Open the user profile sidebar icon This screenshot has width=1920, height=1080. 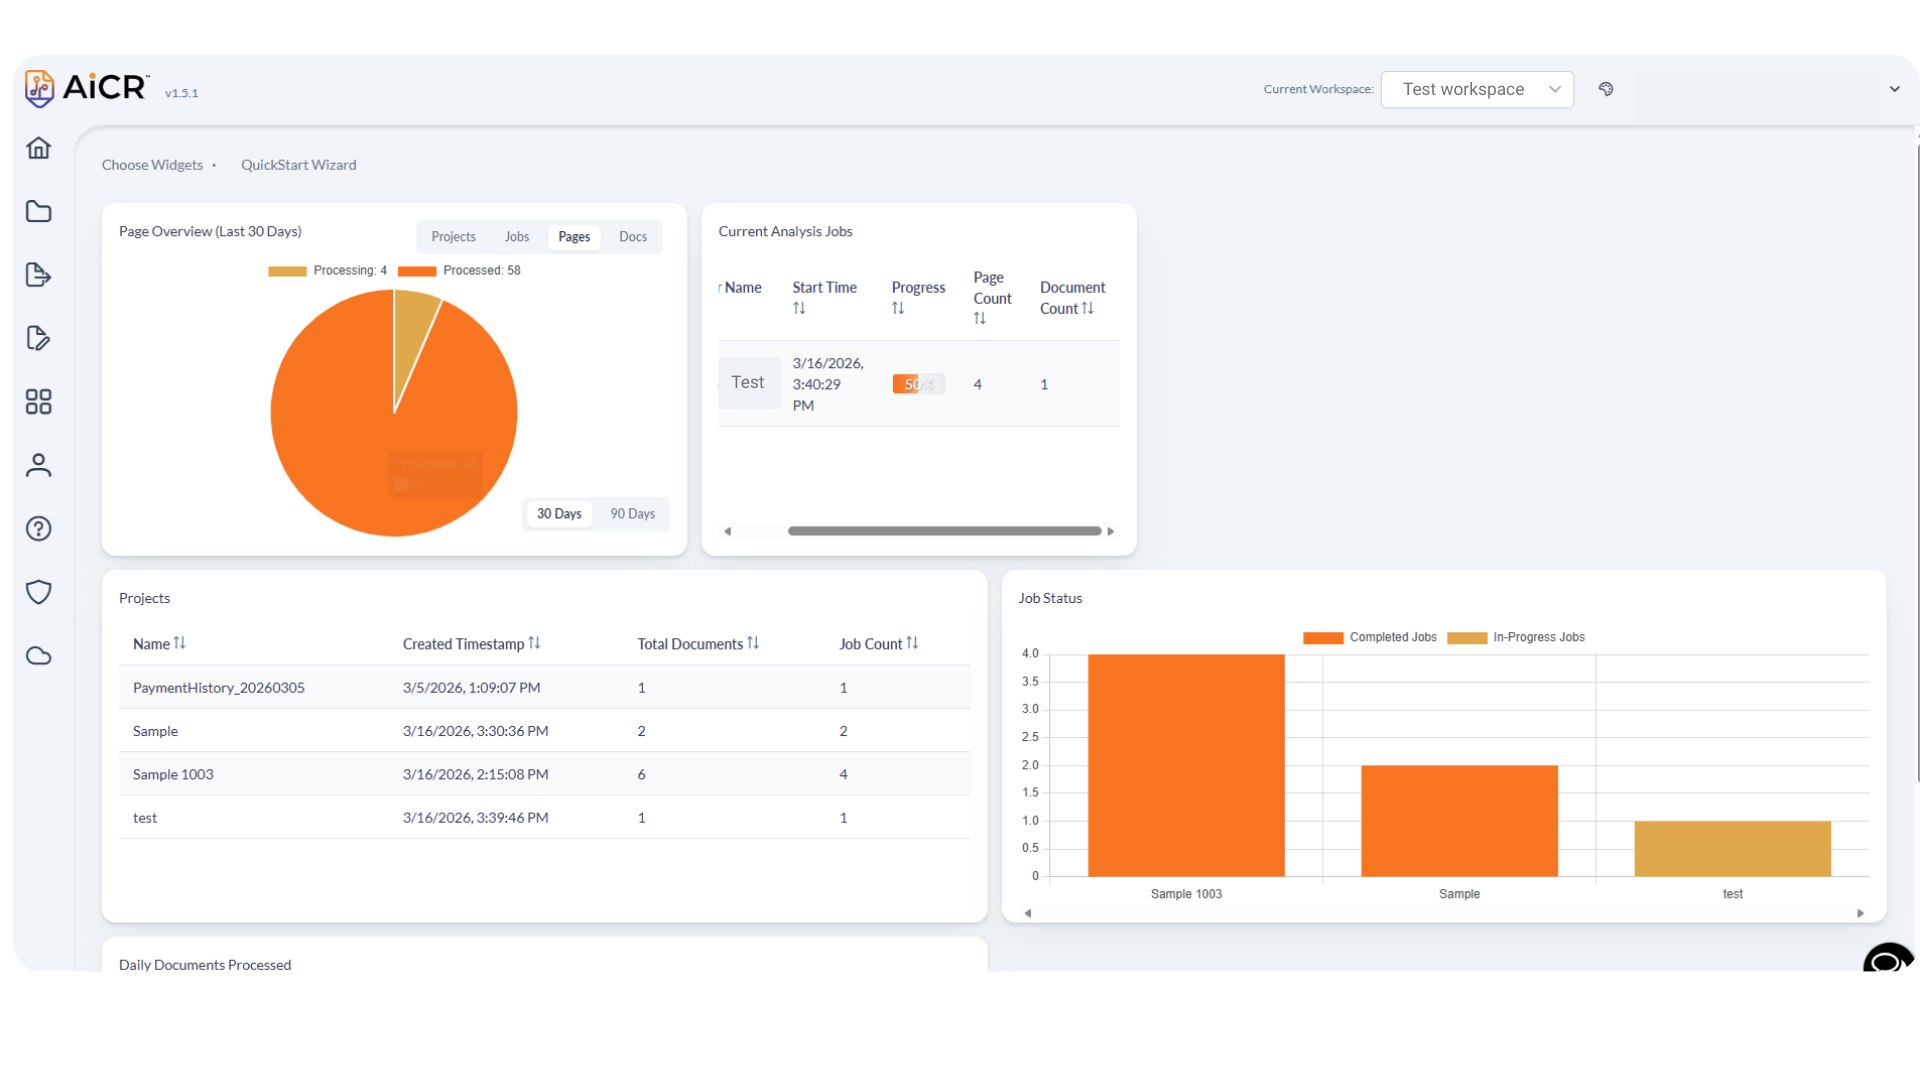click(x=38, y=465)
